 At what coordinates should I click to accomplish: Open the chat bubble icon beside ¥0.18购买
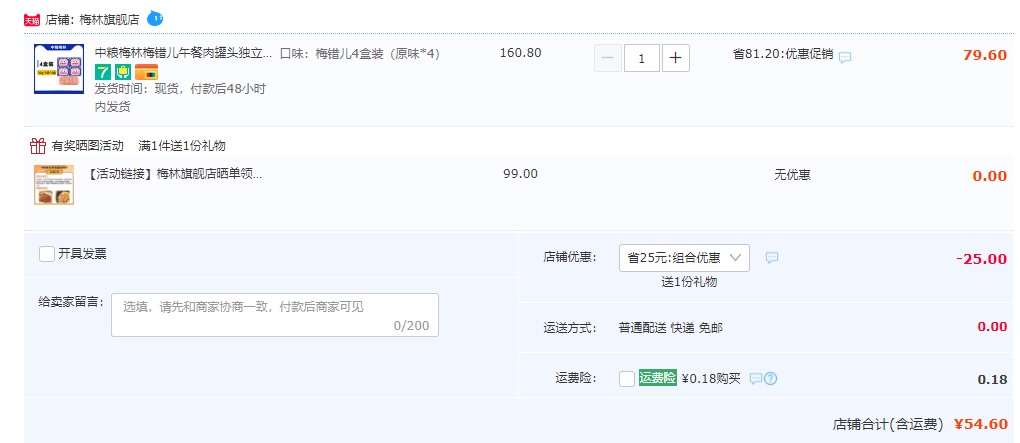click(755, 379)
